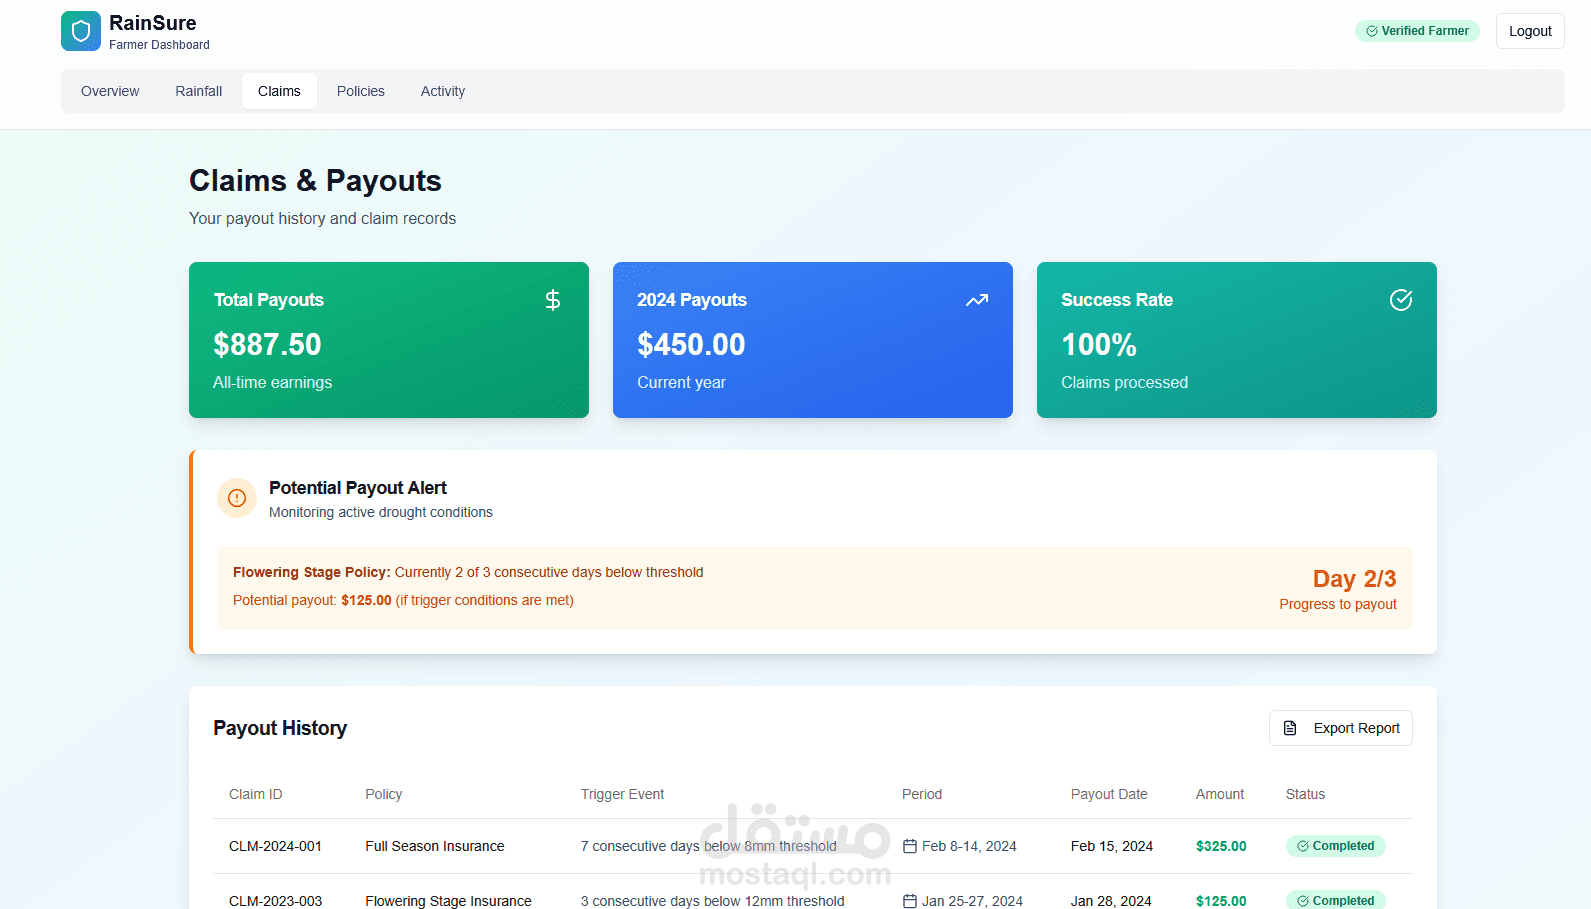
Task: Click the RainSure shield logo icon
Action: [x=81, y=31]
